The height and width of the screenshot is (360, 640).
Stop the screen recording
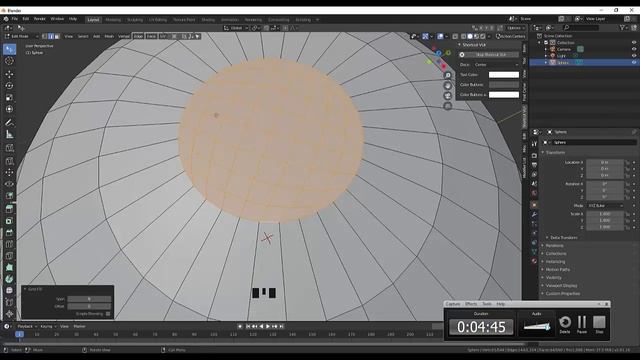pos(599,324)
